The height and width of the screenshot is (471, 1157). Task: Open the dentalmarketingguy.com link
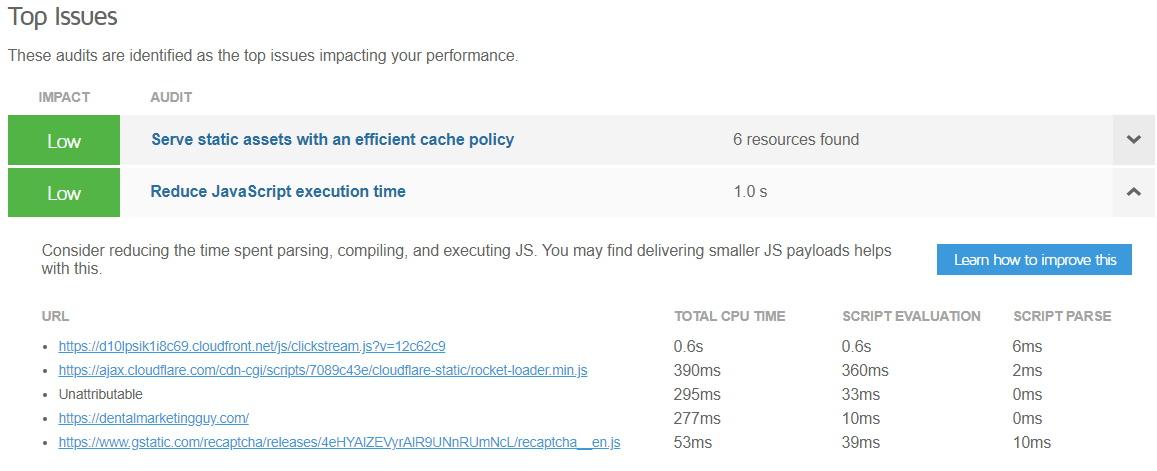tap(154, 418)
